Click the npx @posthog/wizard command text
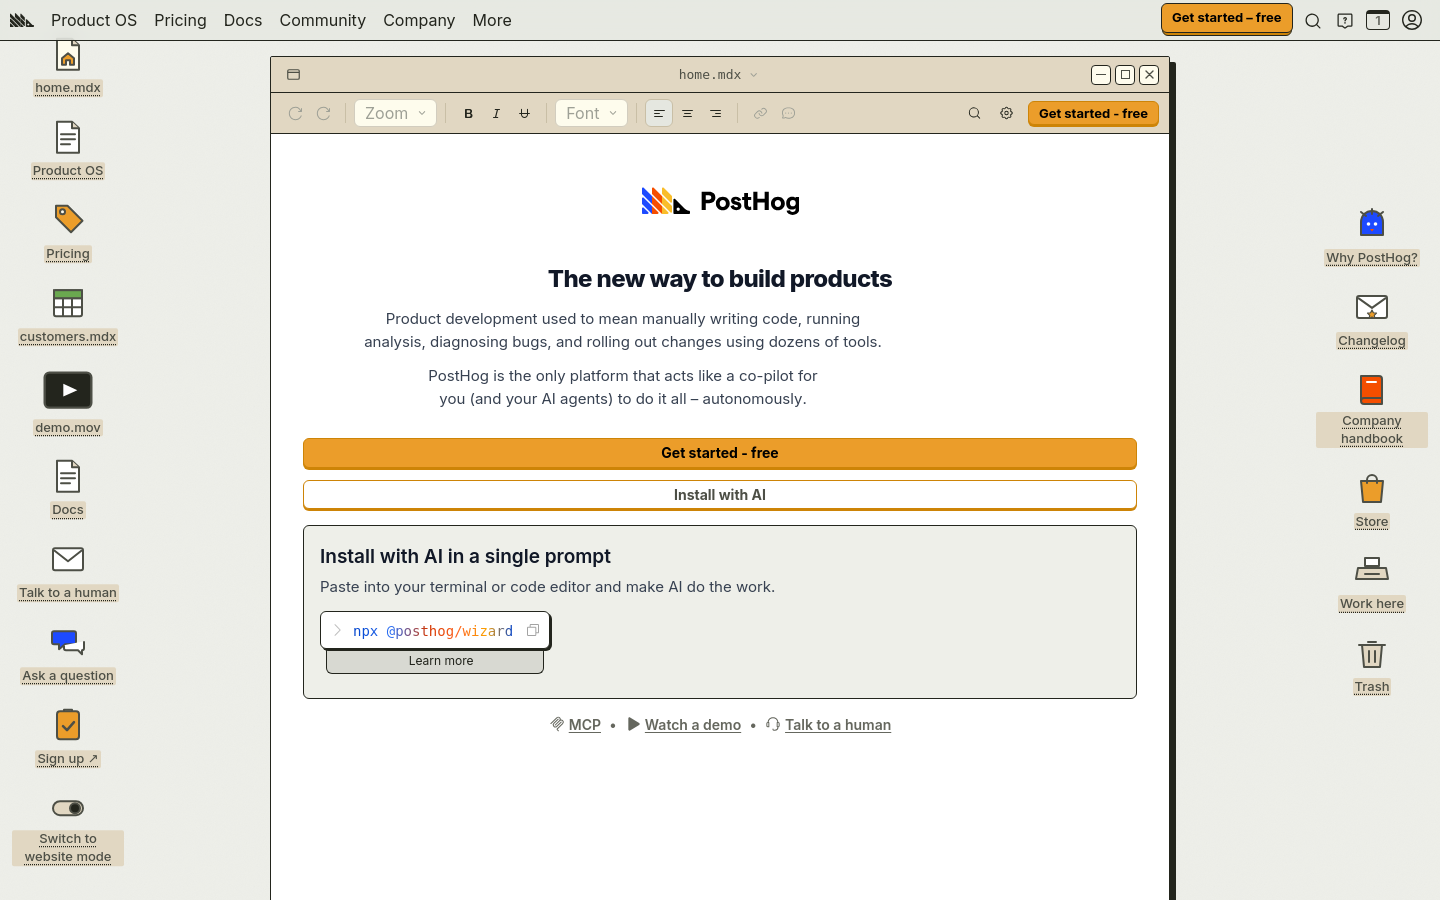1440x900 pixels. [433, 631]
